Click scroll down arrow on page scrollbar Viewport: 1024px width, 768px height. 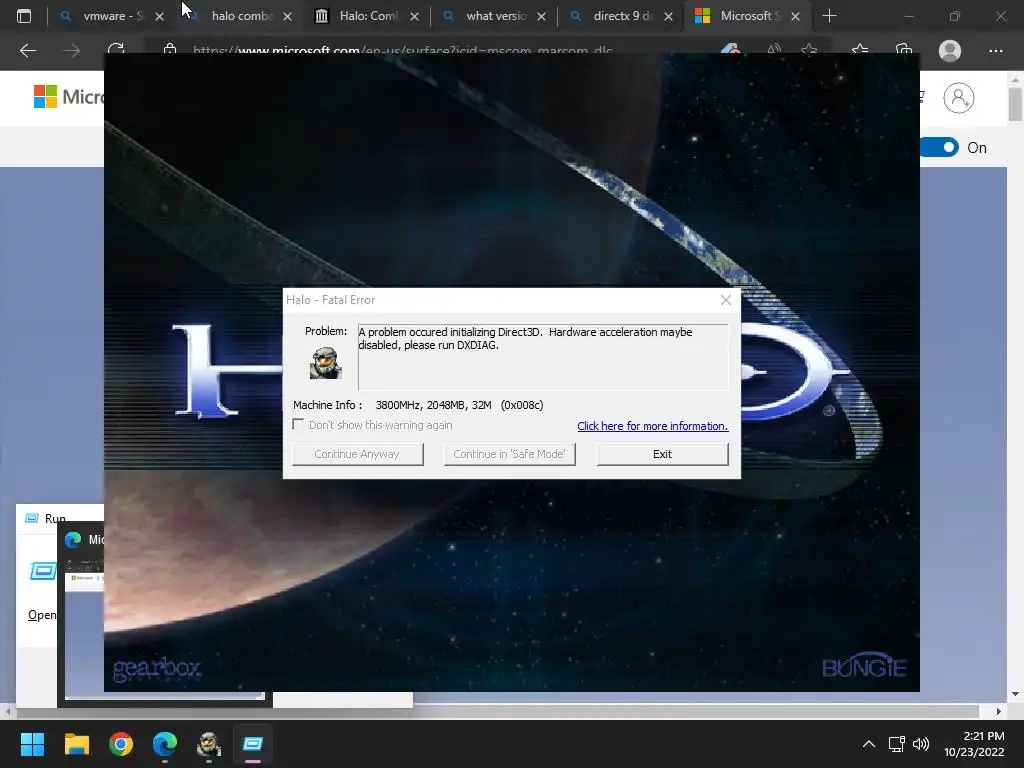(1015, 694)
